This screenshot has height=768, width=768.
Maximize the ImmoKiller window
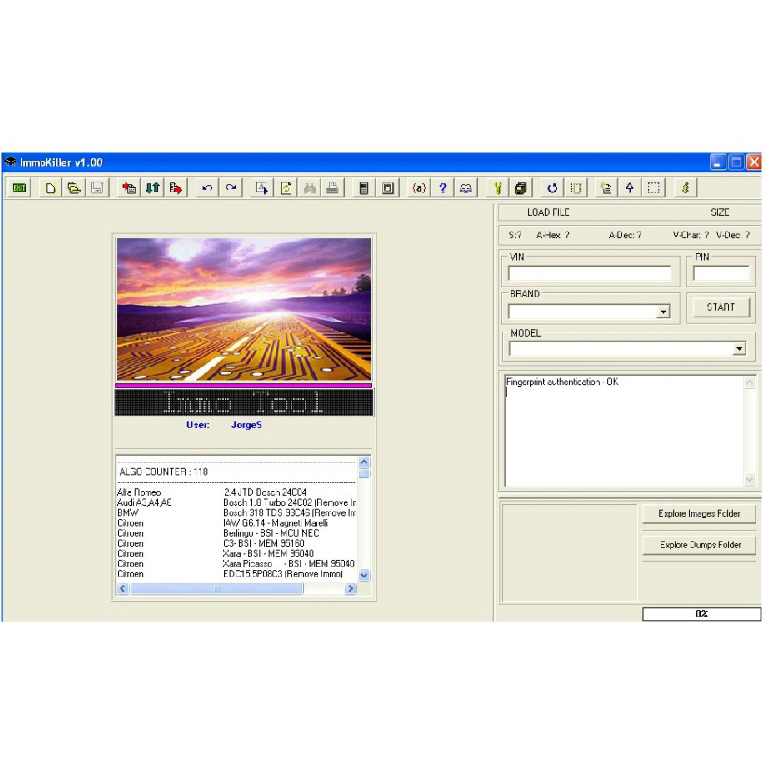pos(736,162)
